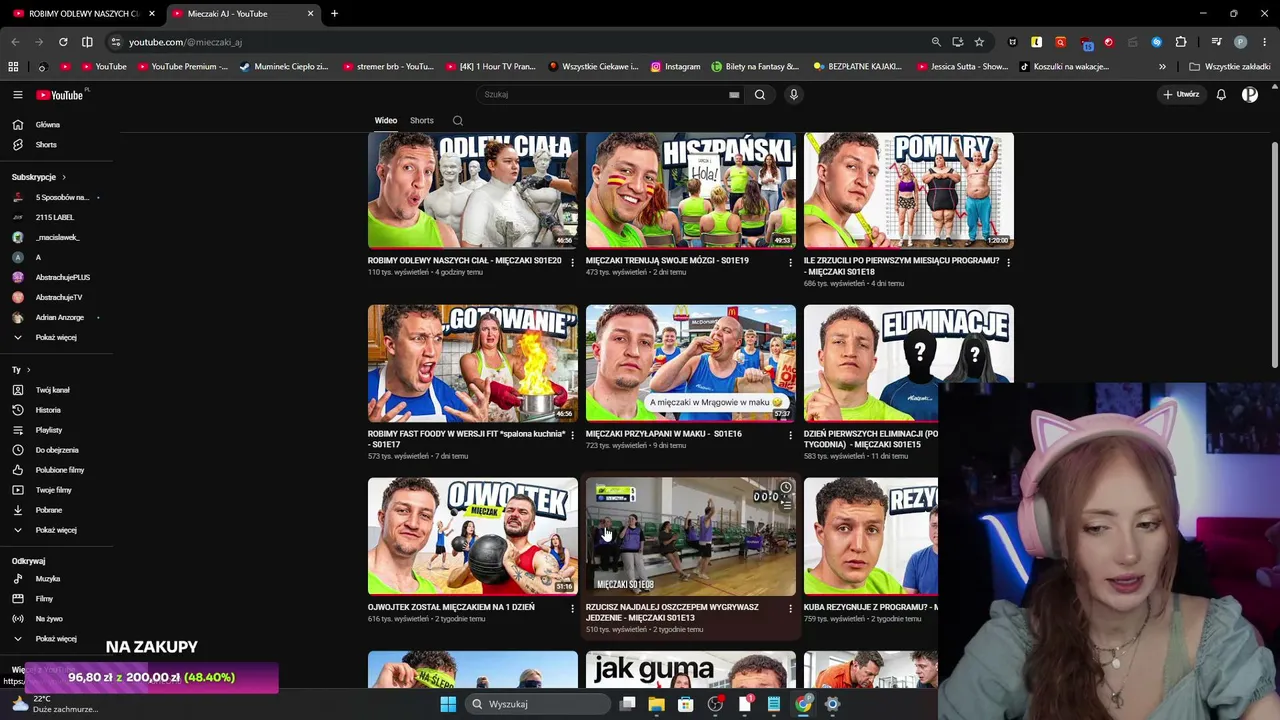
Task: Open options for ROBIMY ODLEWY NASZYCH CIAŁ video
Action: [x=573, y=262]
